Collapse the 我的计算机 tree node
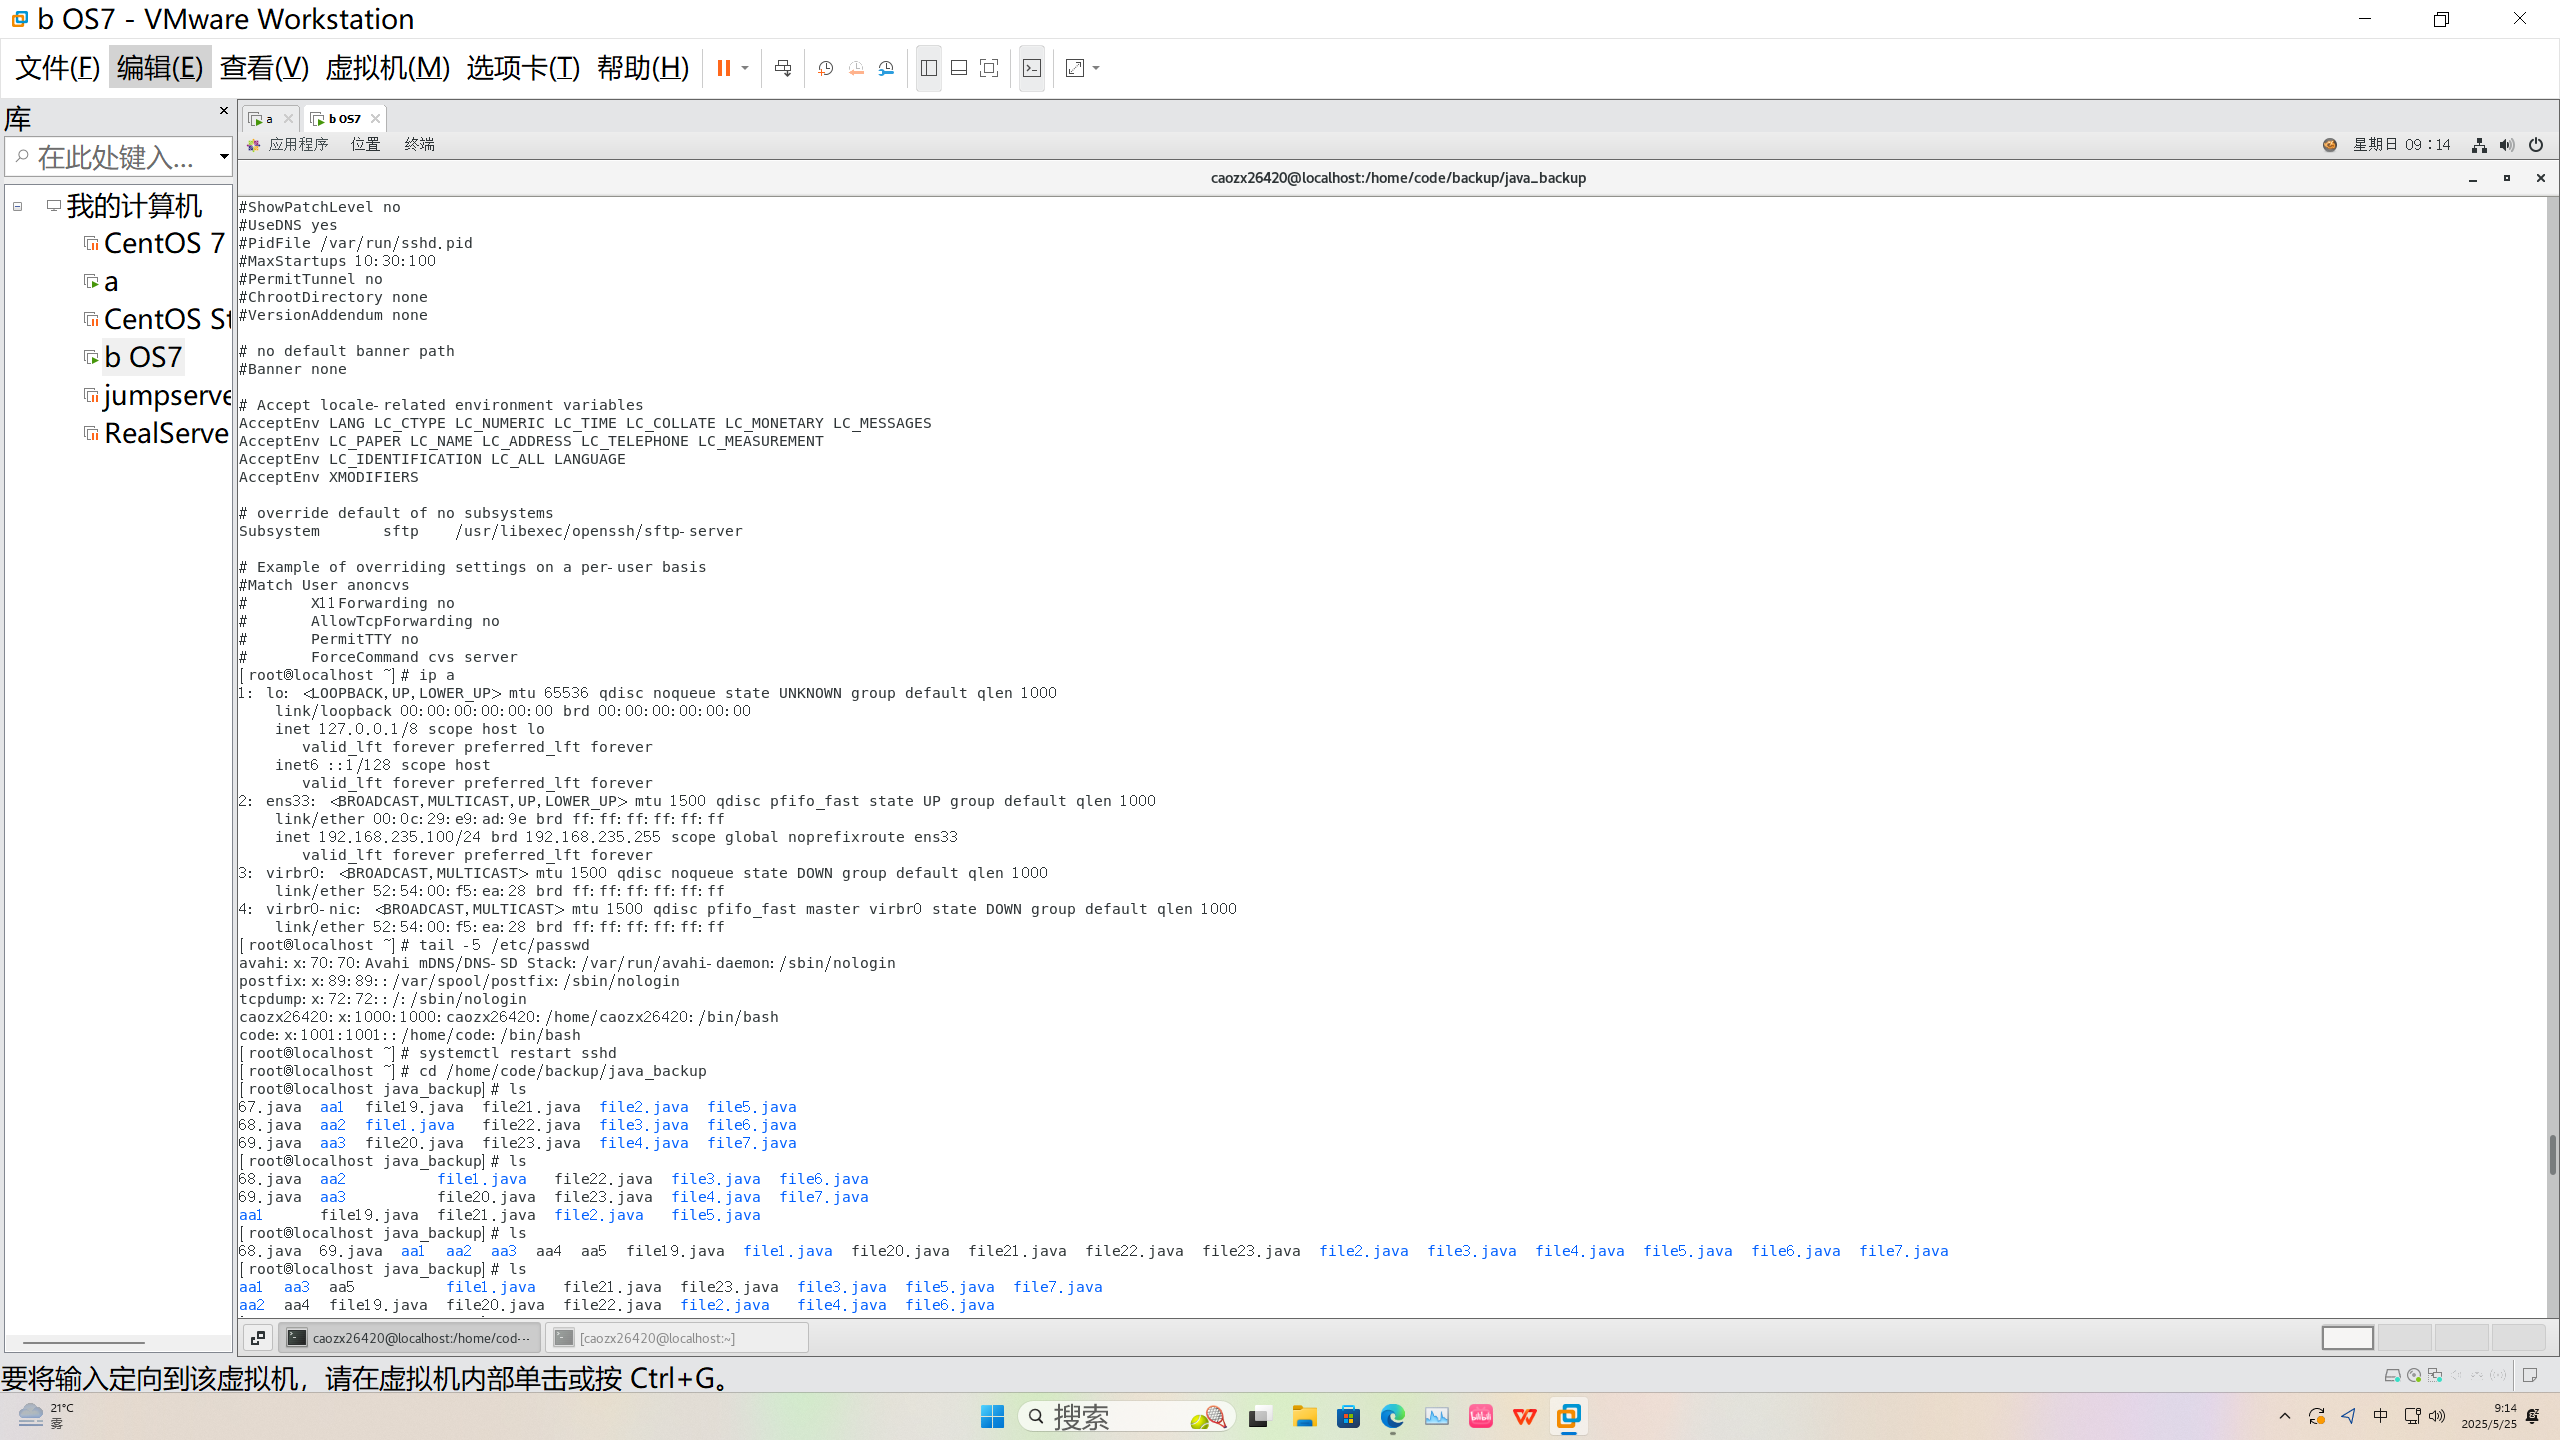 pos(18,206)
